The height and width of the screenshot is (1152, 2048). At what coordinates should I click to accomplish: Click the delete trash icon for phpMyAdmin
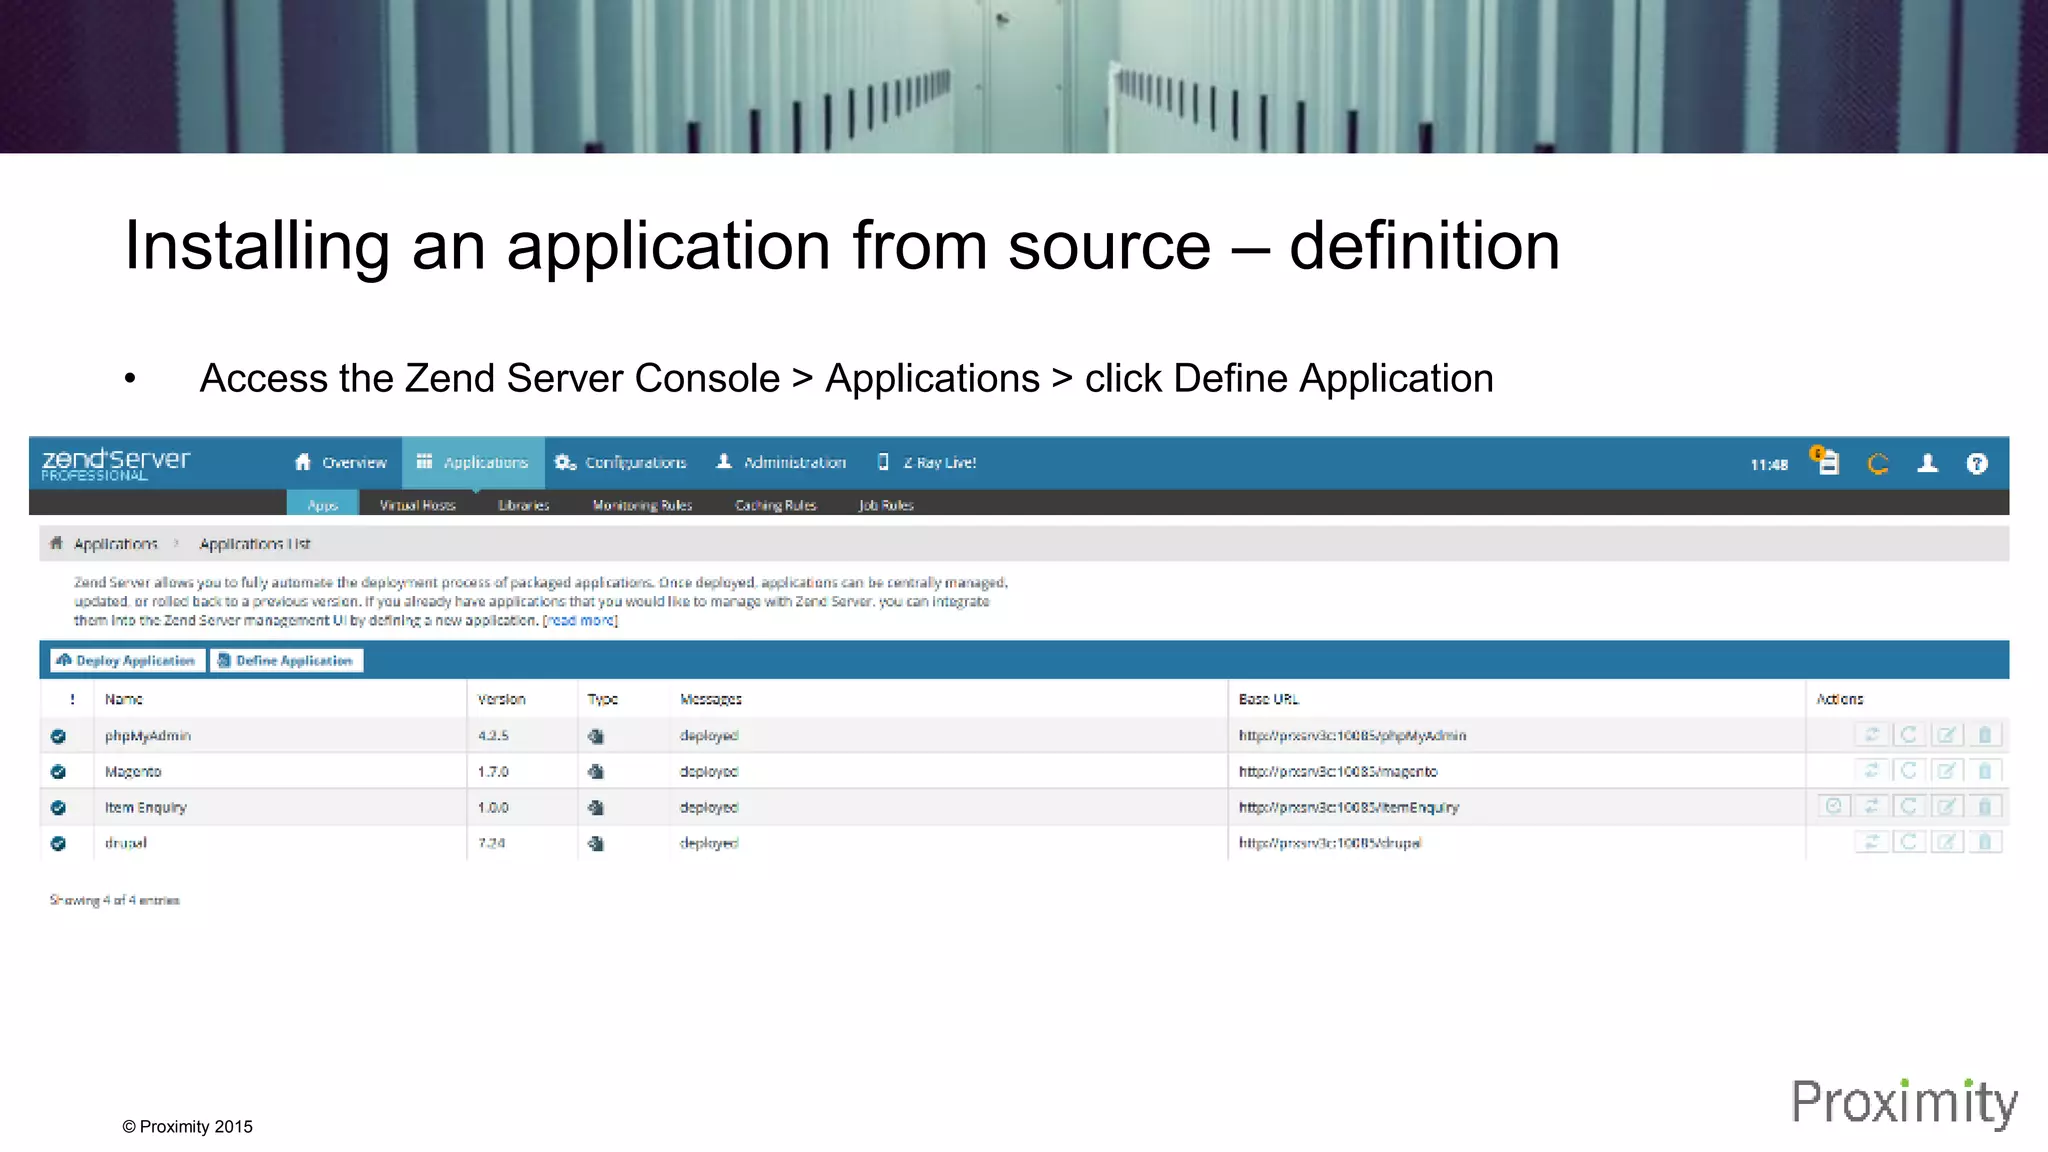(x=1984, y=735)
